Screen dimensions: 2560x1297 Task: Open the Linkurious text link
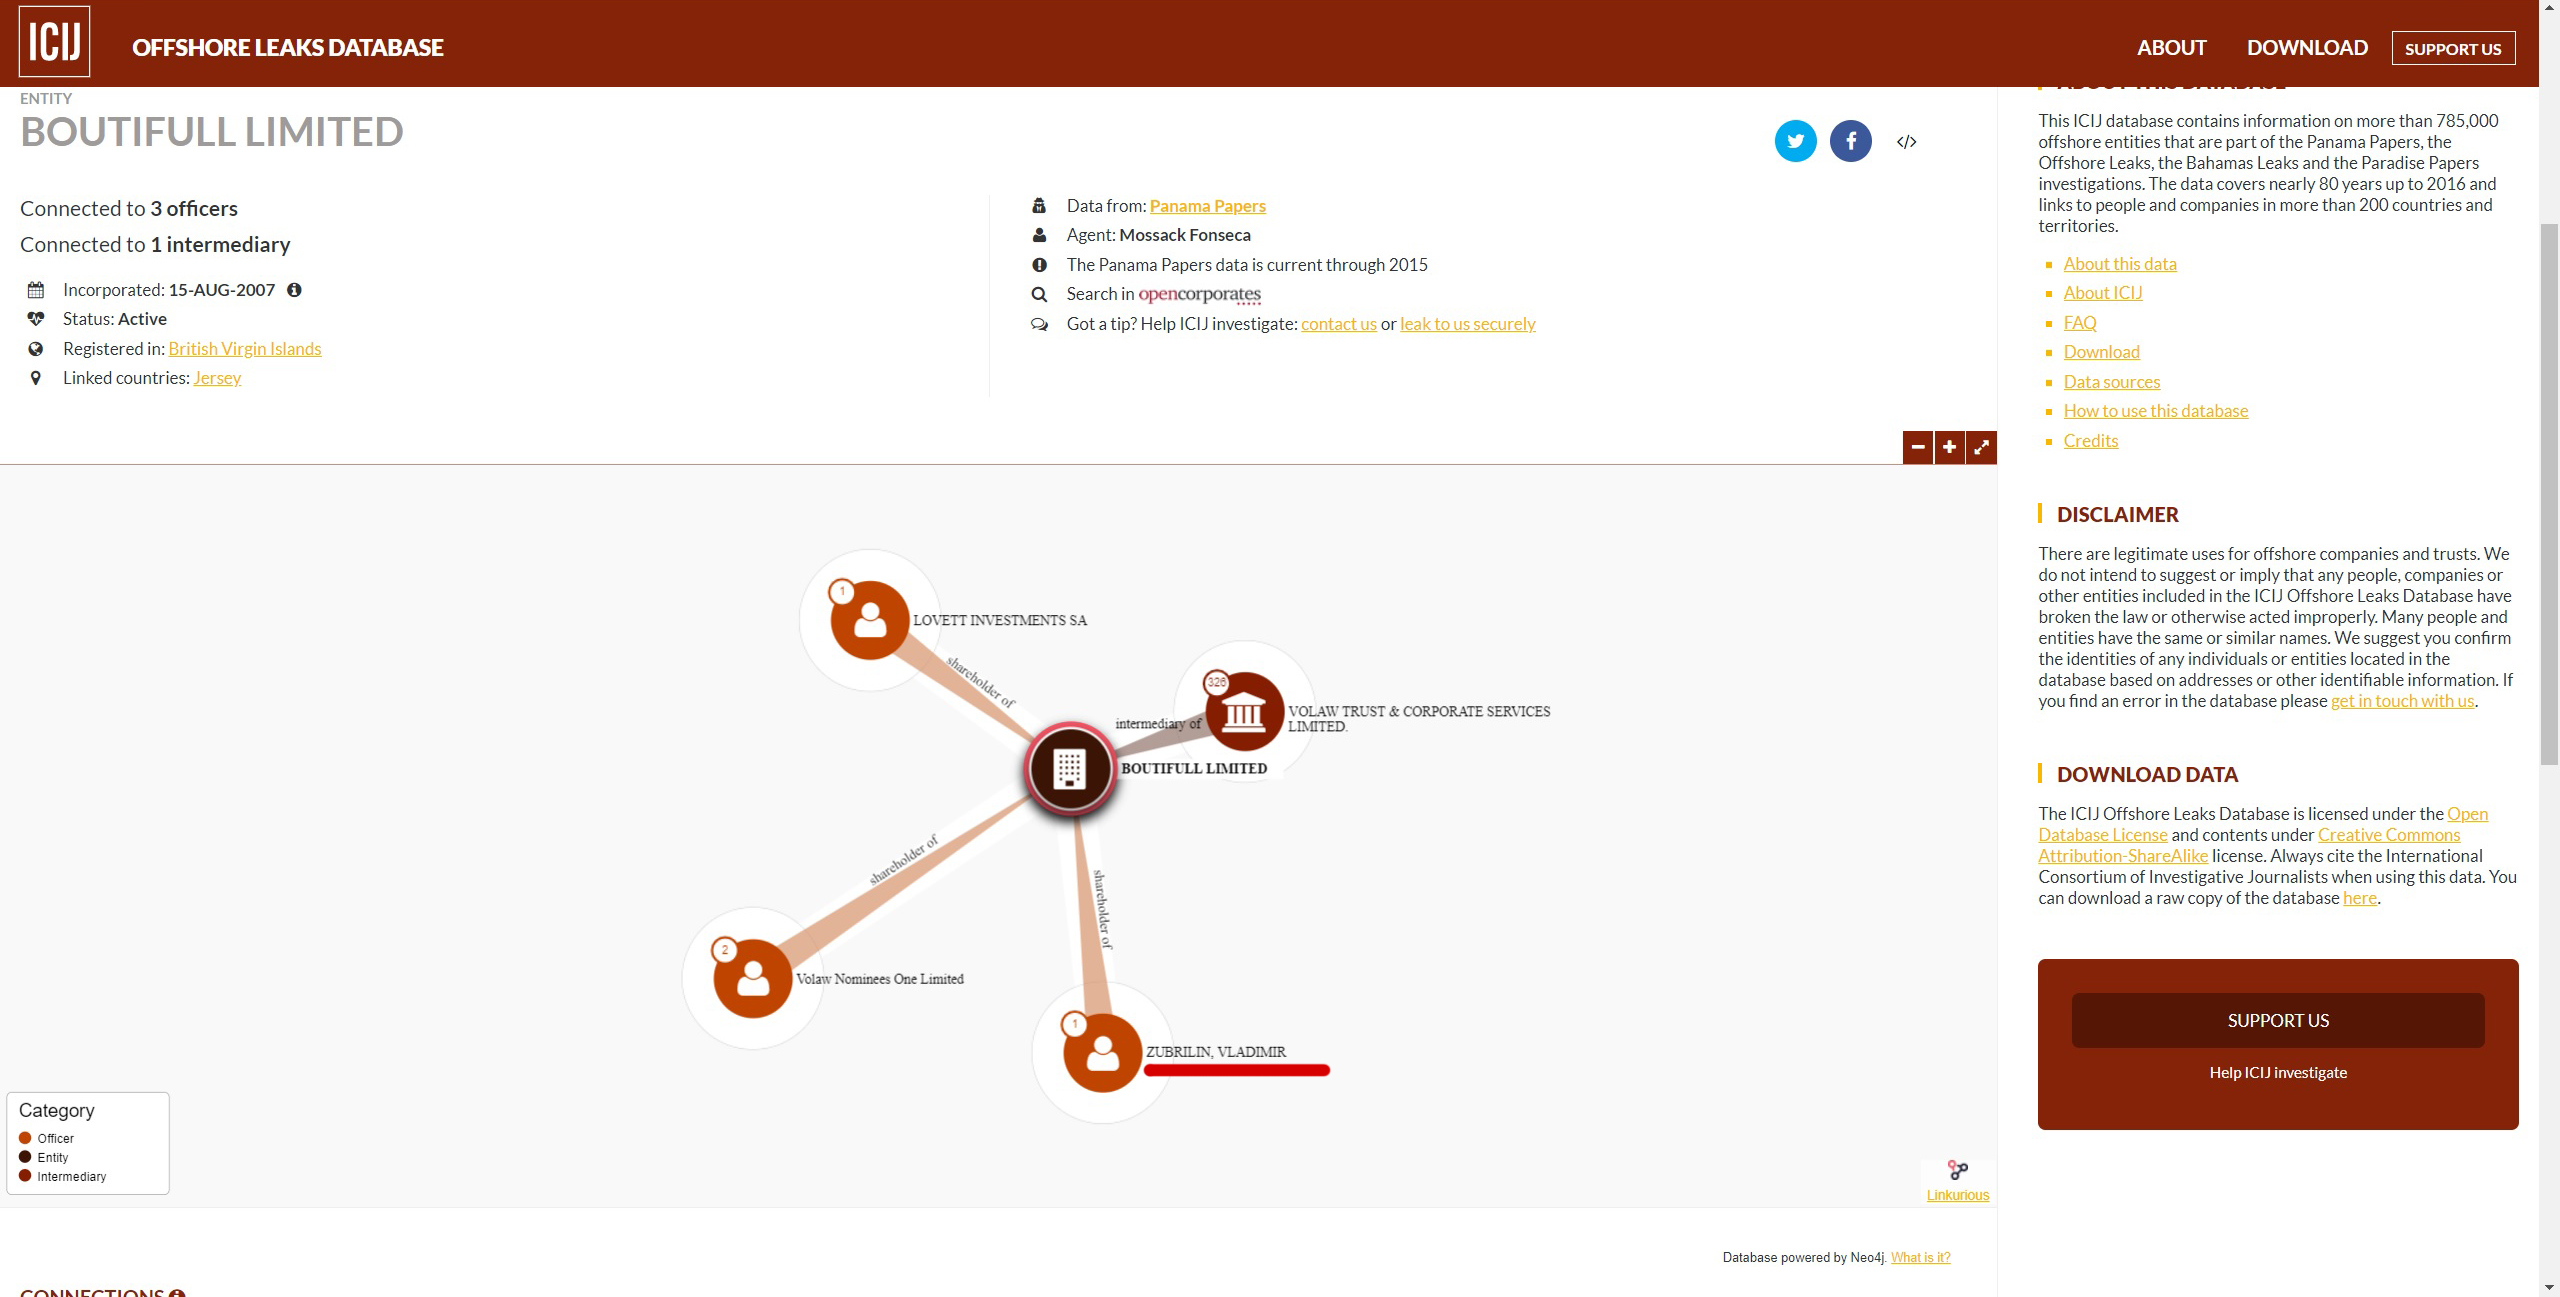(1957, 1195)
